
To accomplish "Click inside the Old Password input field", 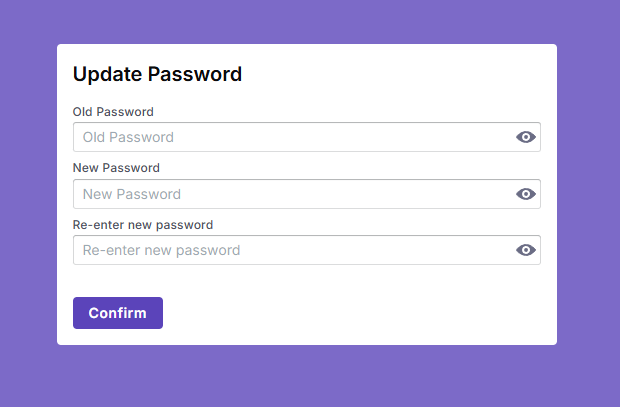I will (x=290, y=137).
